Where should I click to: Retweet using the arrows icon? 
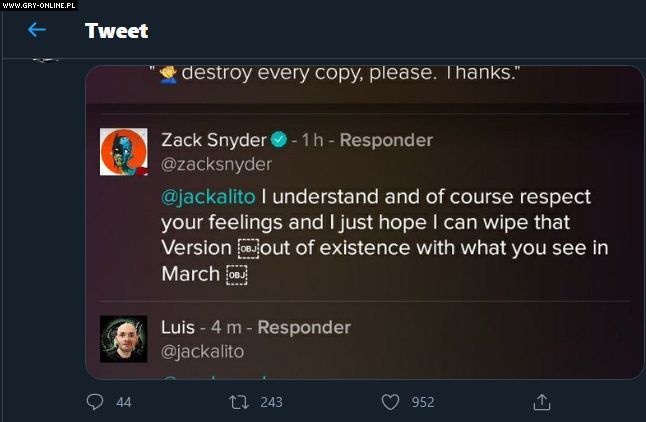coord(239,401)
